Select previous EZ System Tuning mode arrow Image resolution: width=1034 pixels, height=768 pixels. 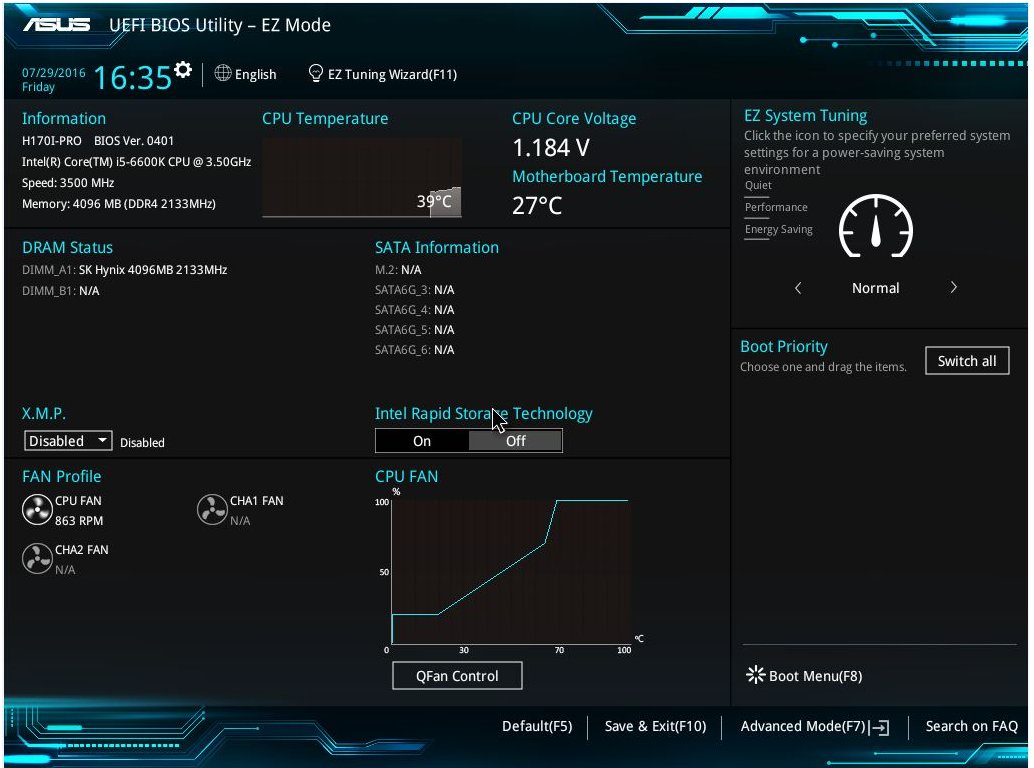click(798, 288)
